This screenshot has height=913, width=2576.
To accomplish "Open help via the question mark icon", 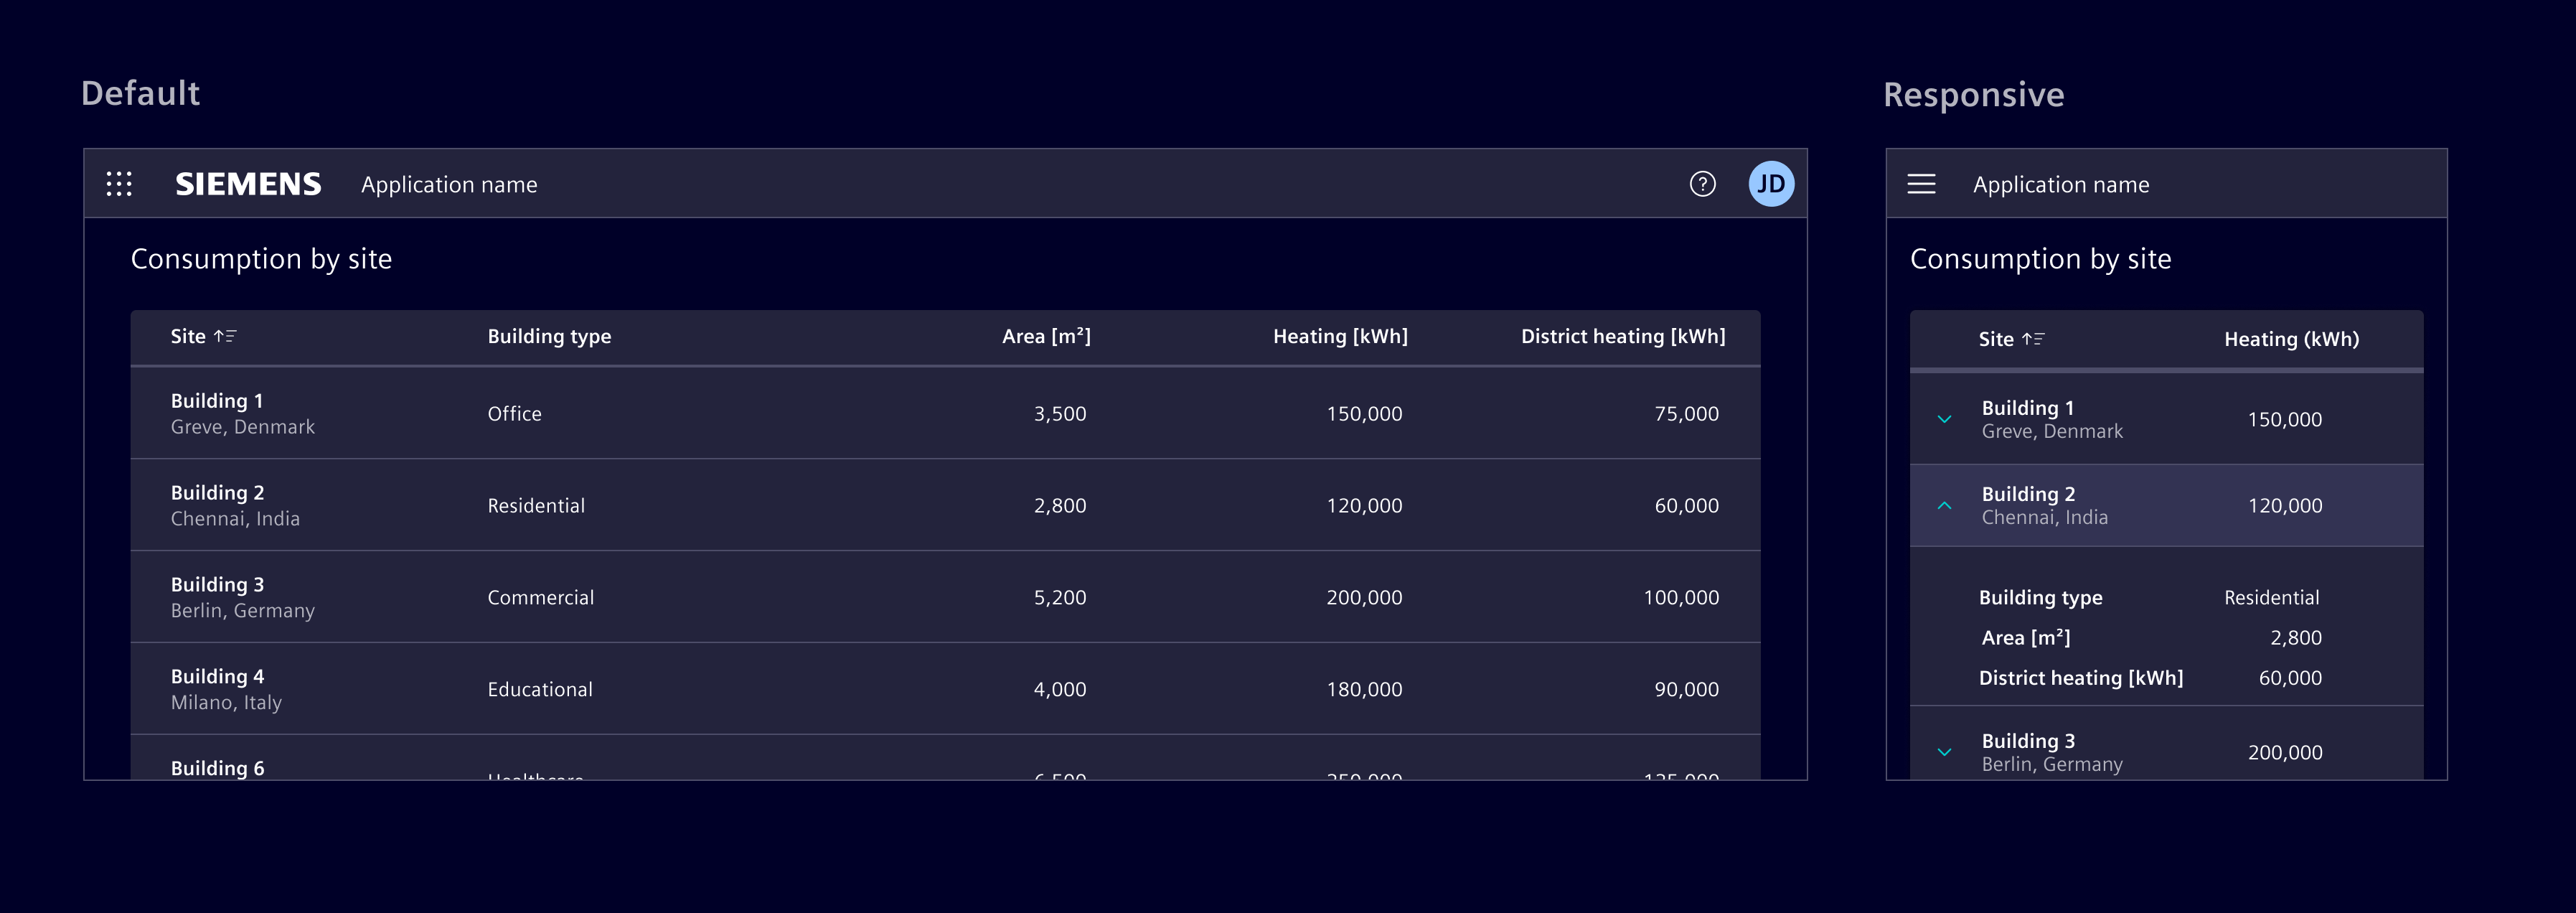I will 1702,183.
